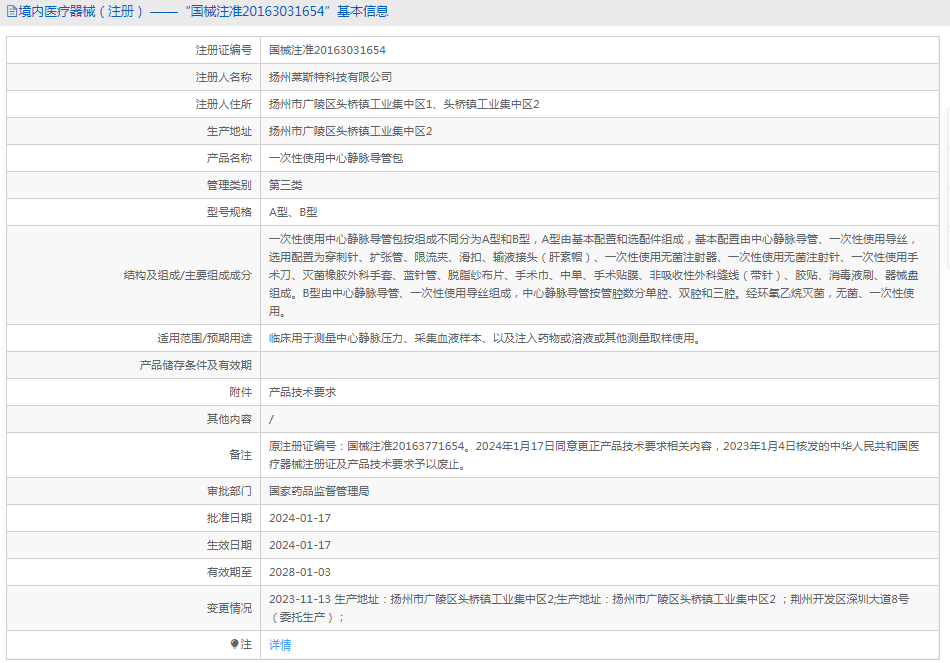Click the 适用范围/预期用途 label
The width and height of the screenshot is (950, 663).
205,338
